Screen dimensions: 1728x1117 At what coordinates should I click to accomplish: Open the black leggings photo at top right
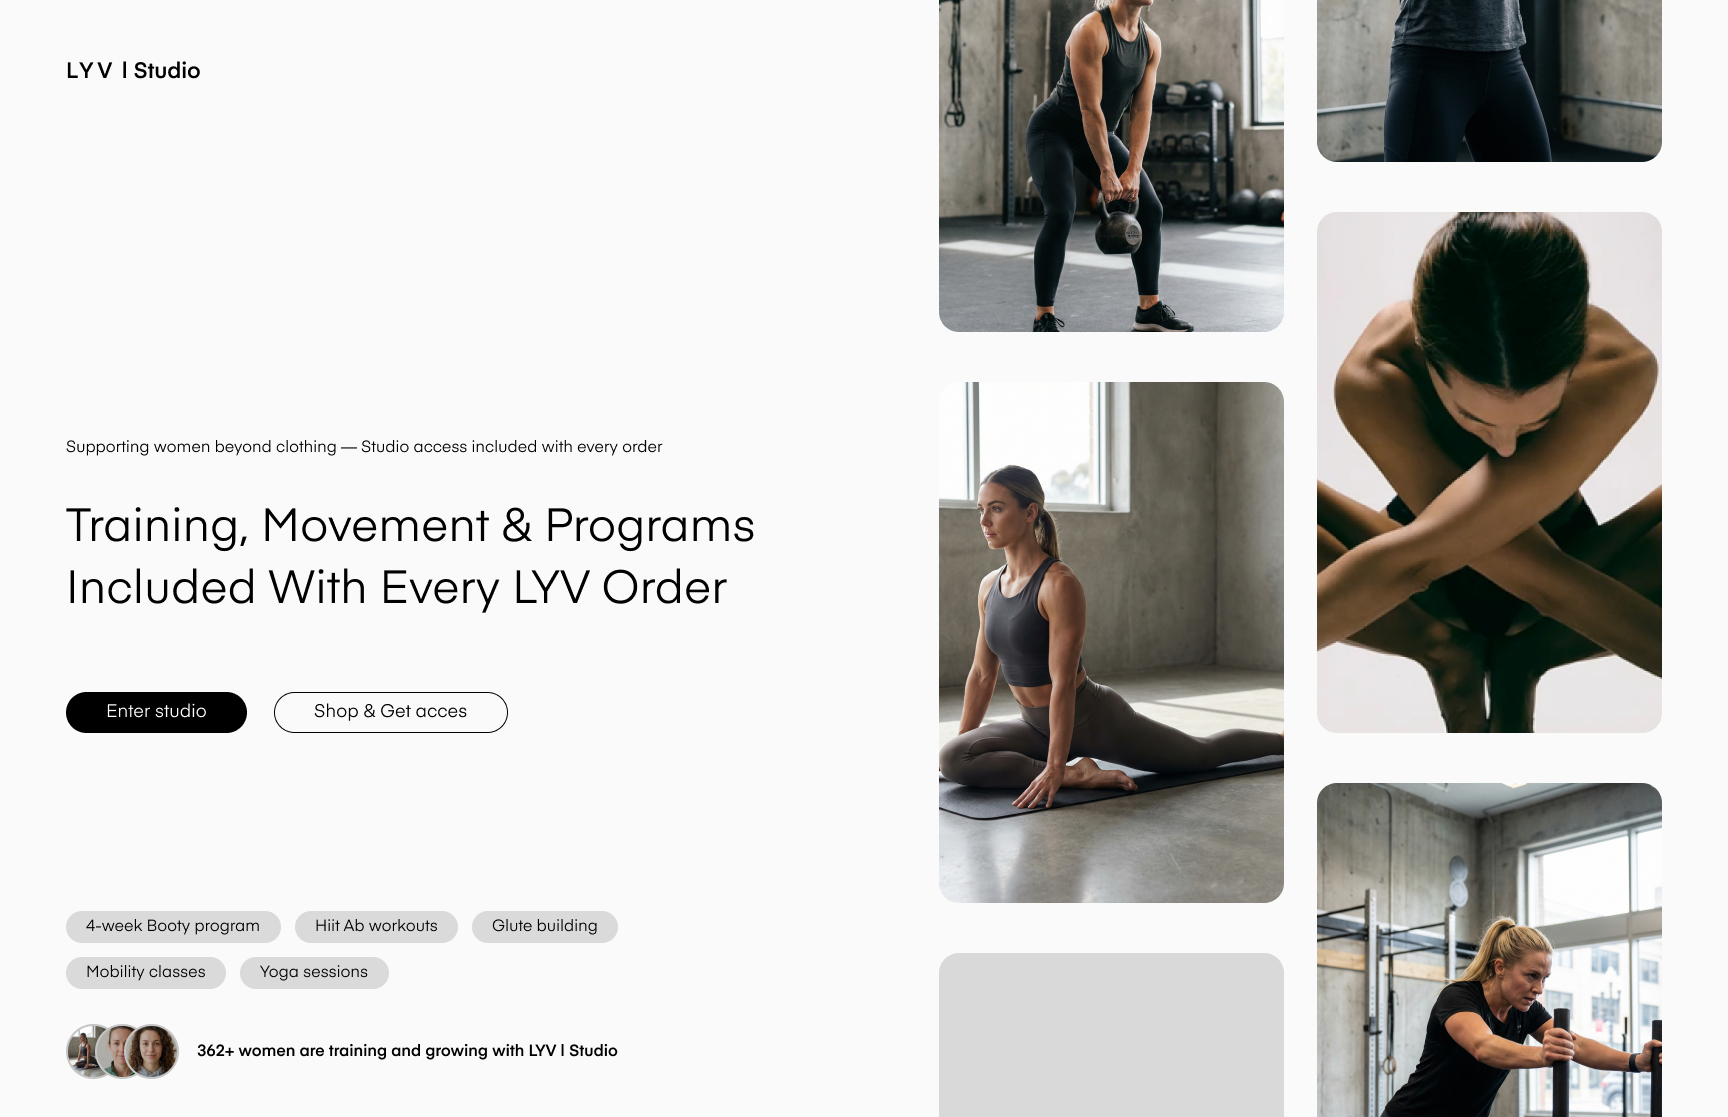(x=1489, y=80)
